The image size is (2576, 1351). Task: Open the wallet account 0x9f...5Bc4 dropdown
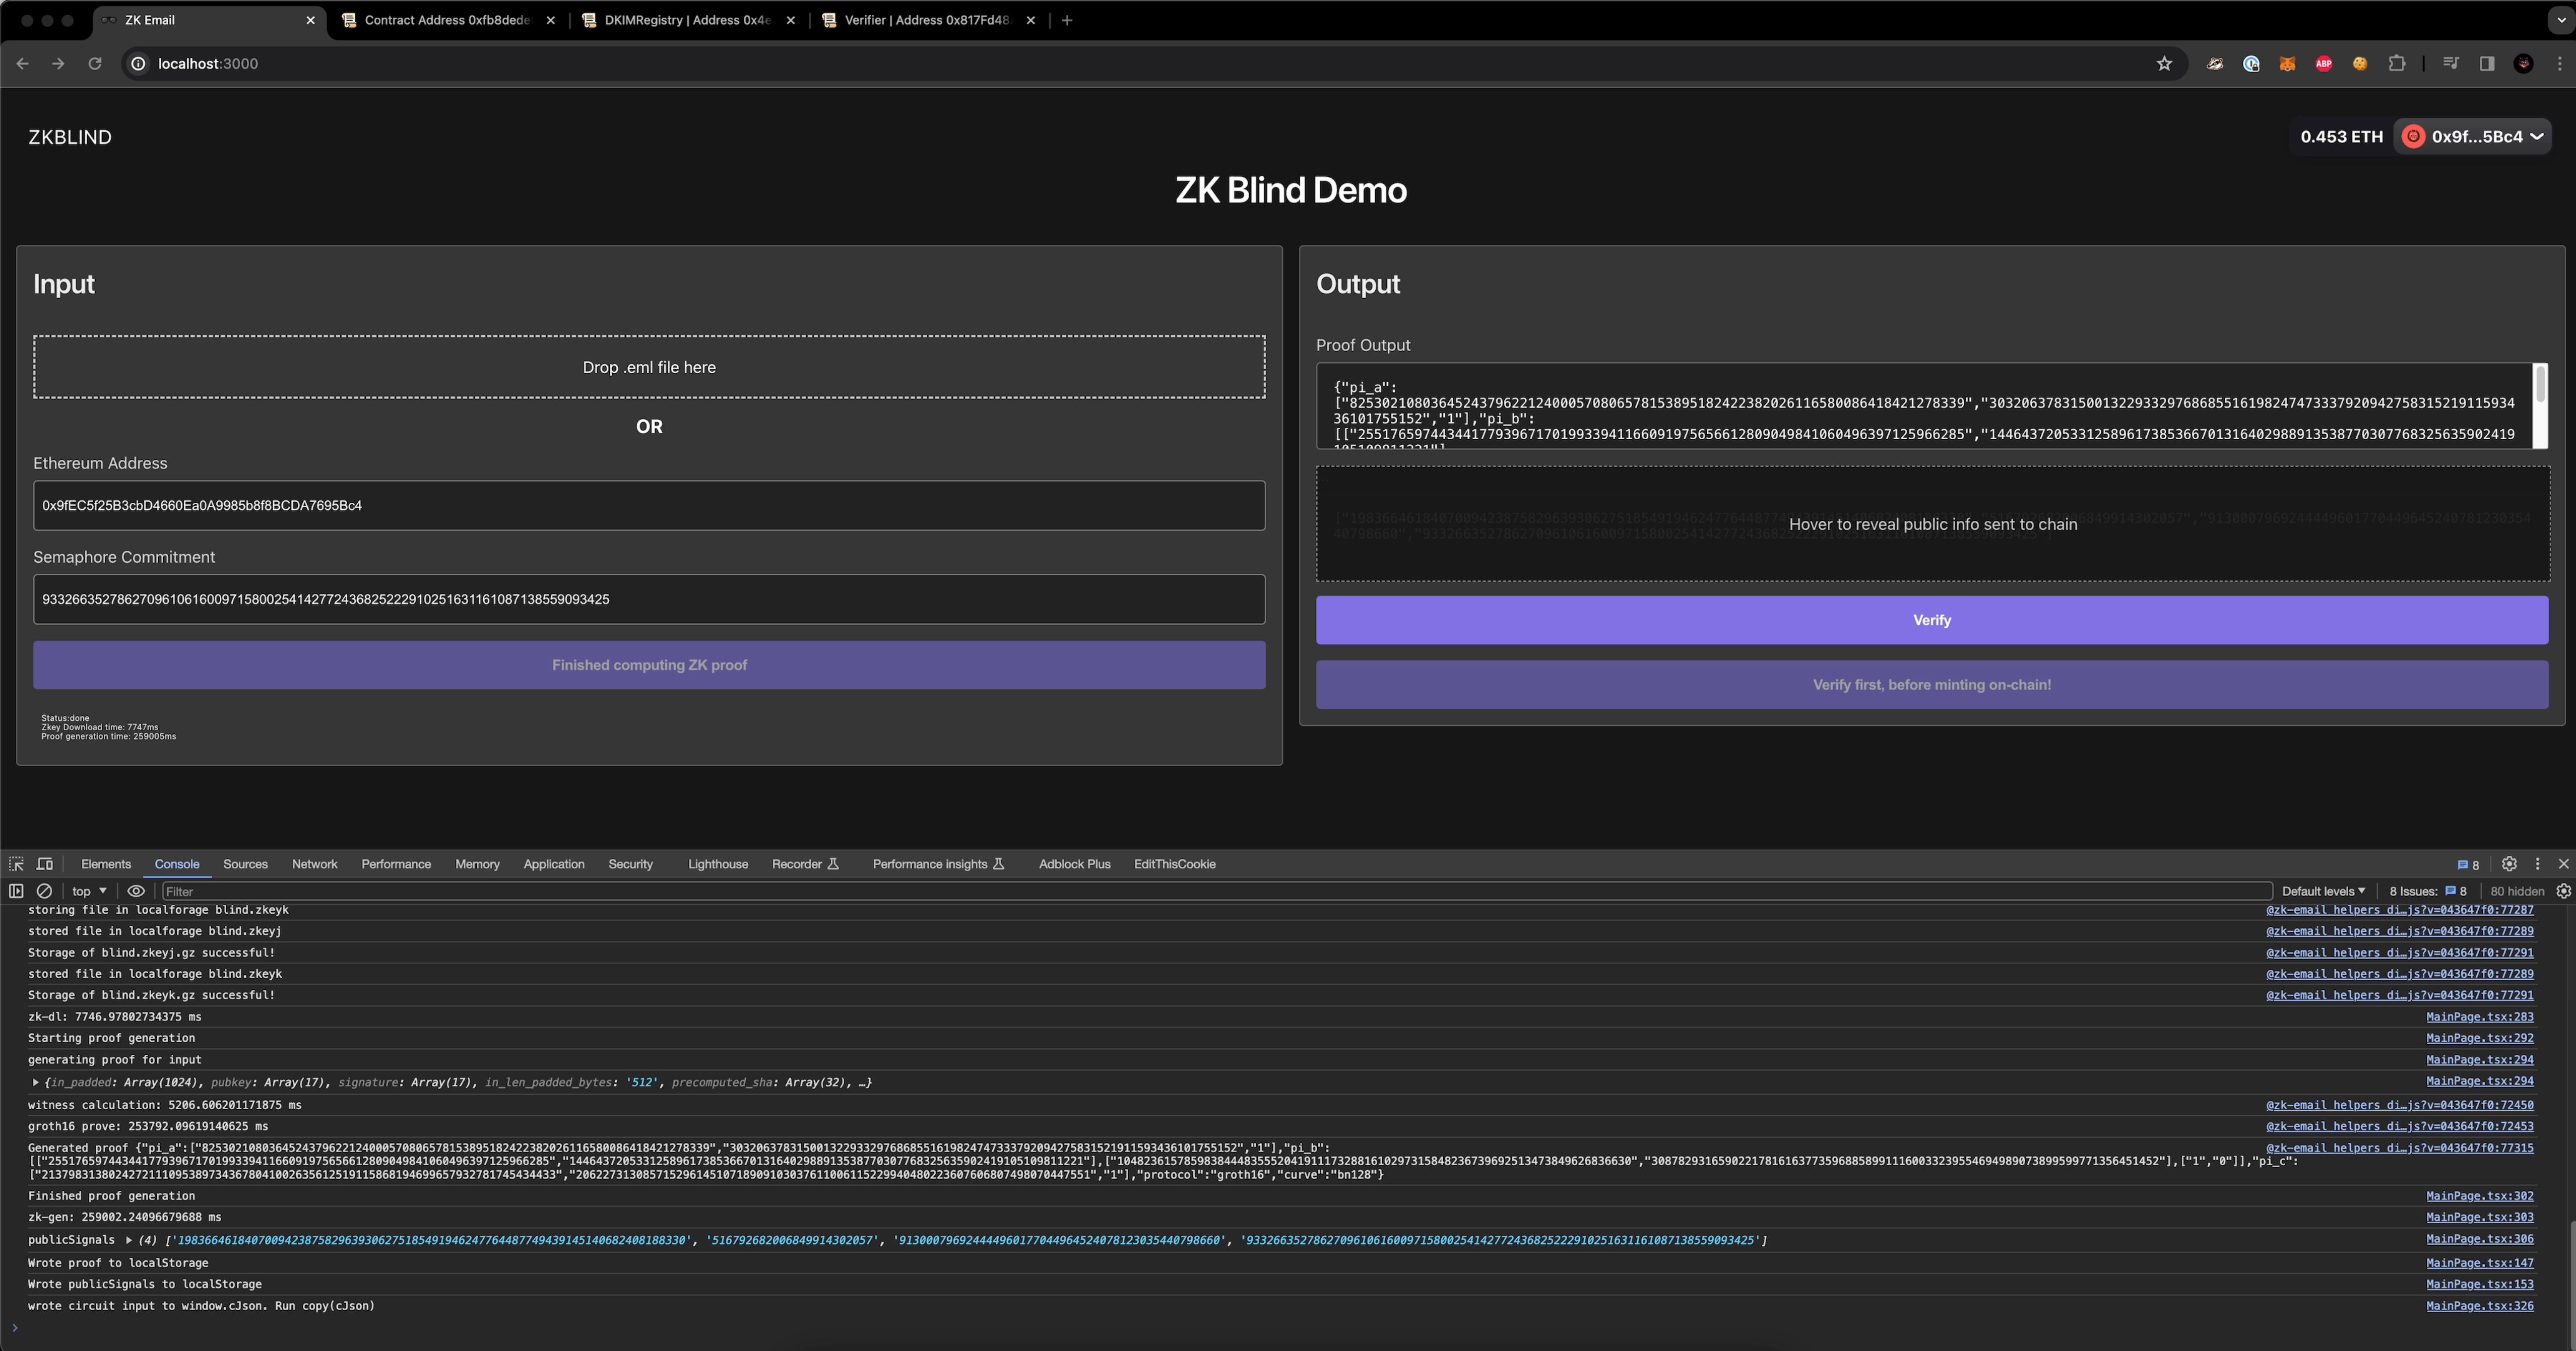coord(2472,137)
